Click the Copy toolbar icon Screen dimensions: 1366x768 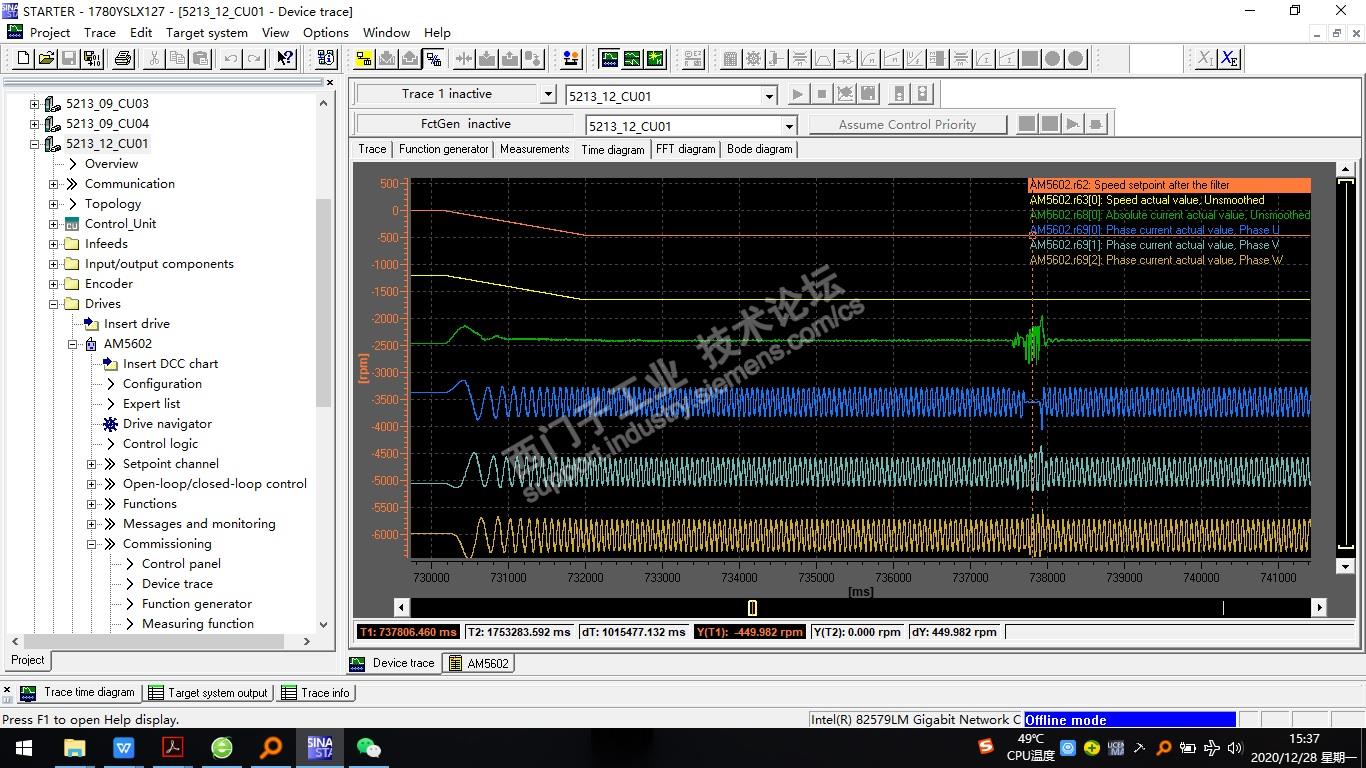click(x=177, y=59)
